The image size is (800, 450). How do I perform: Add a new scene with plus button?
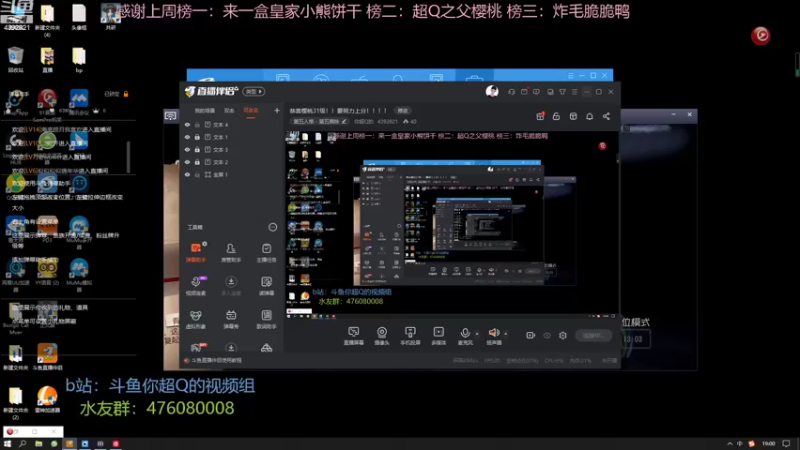[x=277, y=110]
